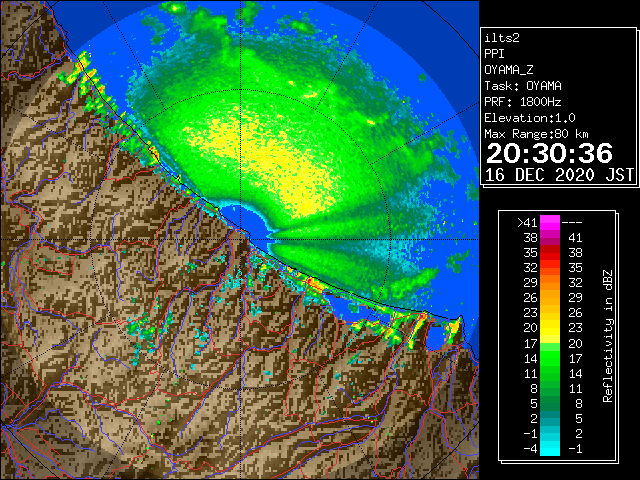The height and width of the screenshot is (480, 640).
Task: Pick the cyan -4 to -1 dBZ swatch
Action: click(550, 449)
